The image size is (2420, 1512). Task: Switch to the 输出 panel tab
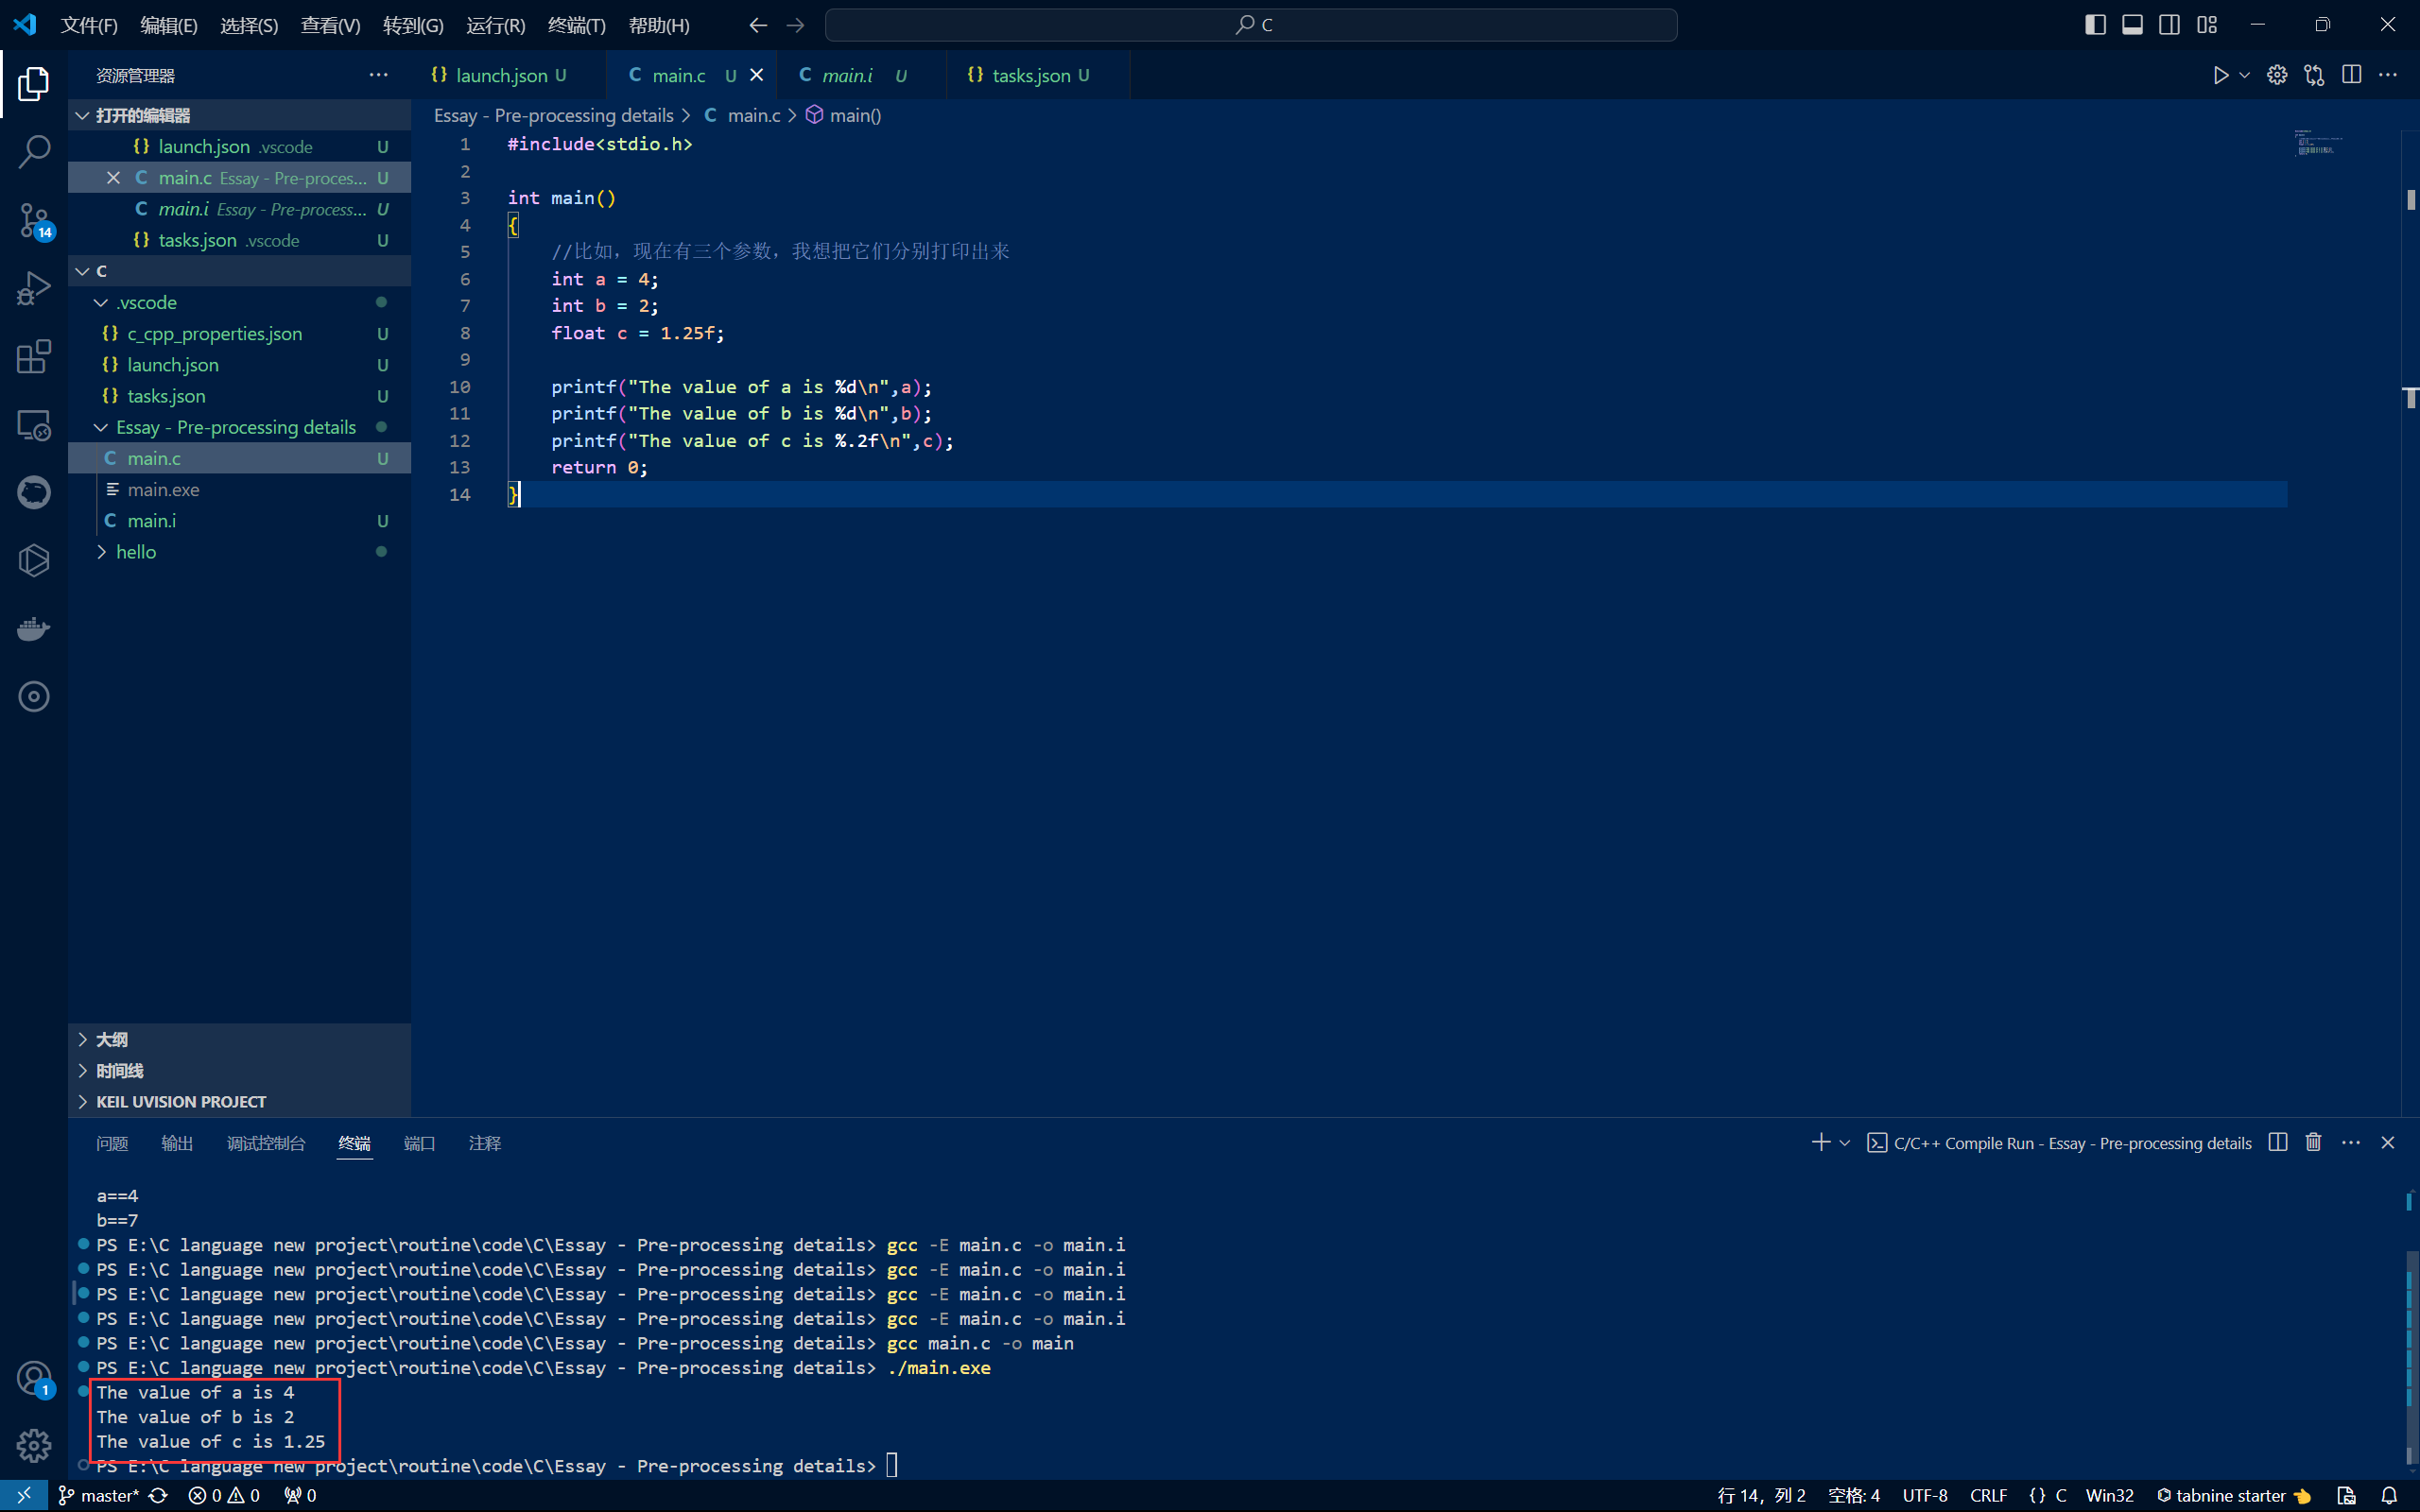(177, 1142)
